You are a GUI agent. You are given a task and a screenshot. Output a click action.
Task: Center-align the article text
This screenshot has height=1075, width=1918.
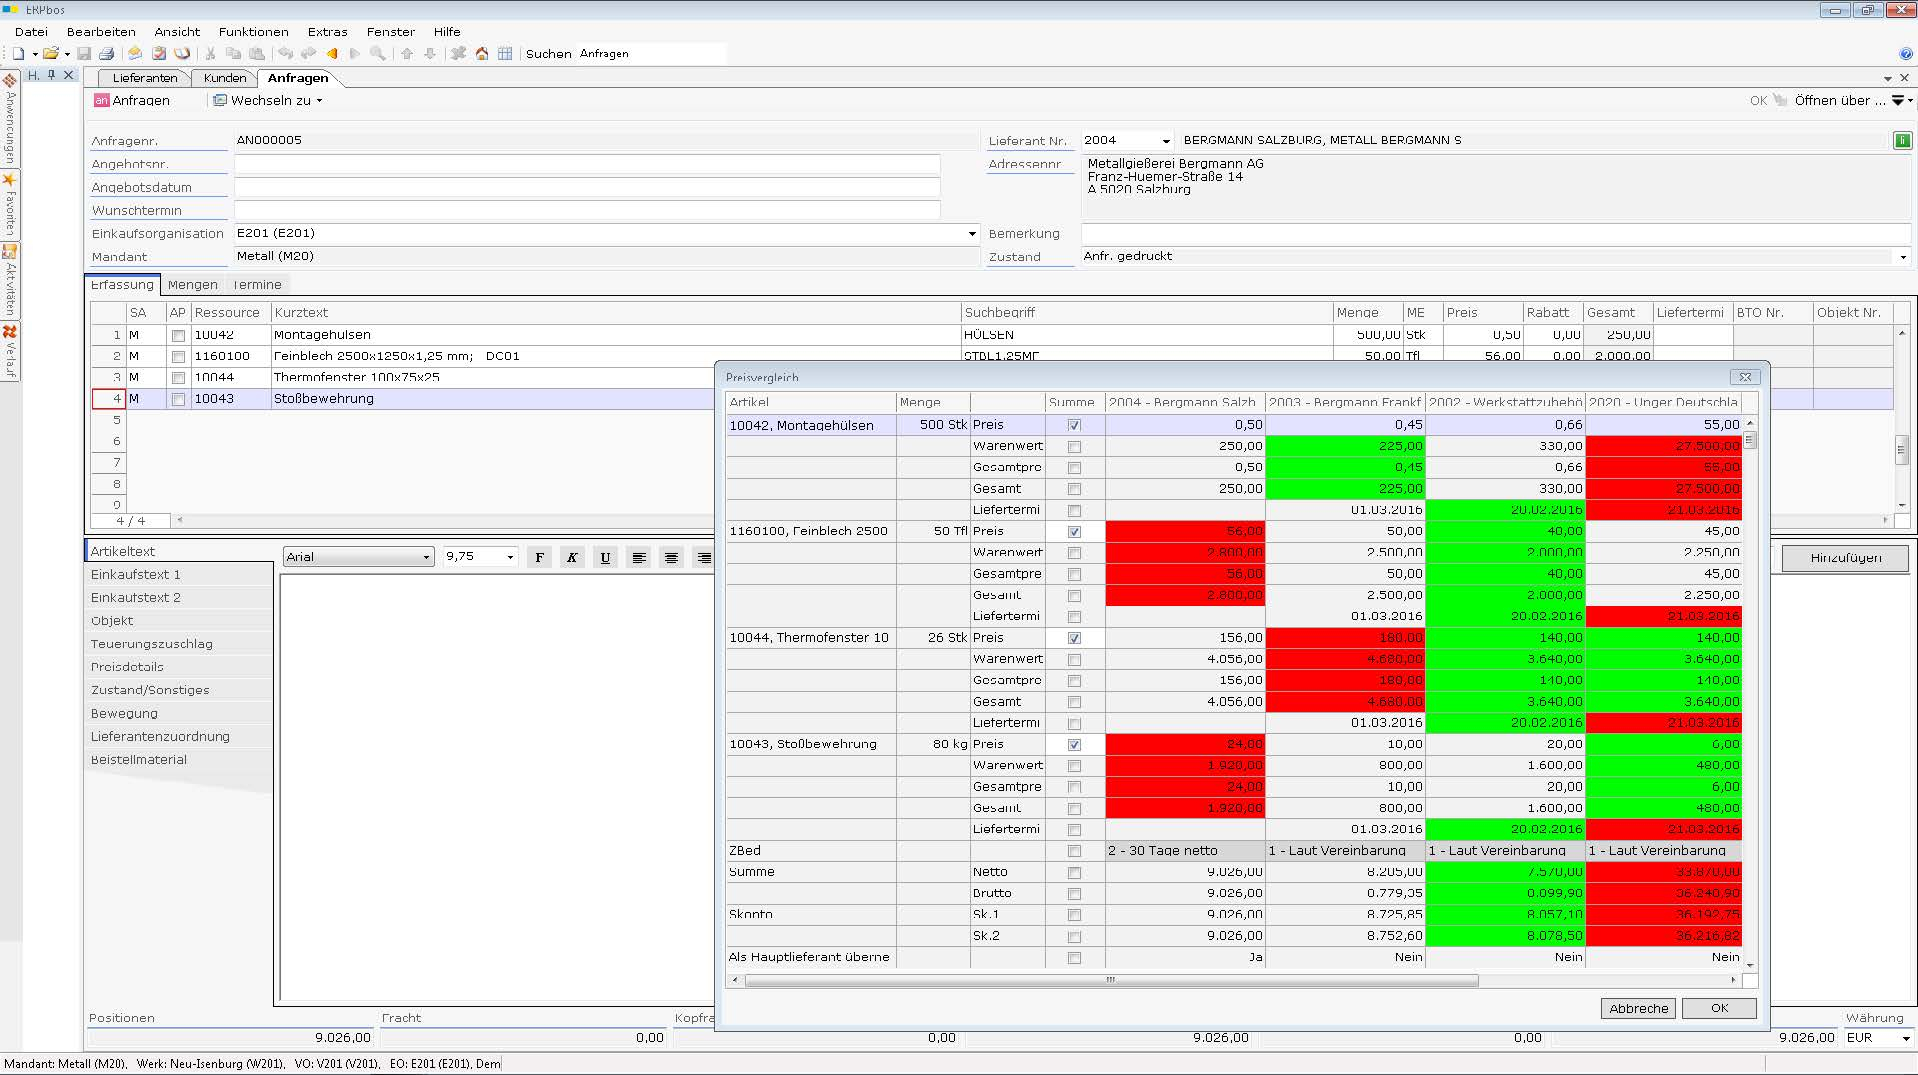click(x=671, y=558)
